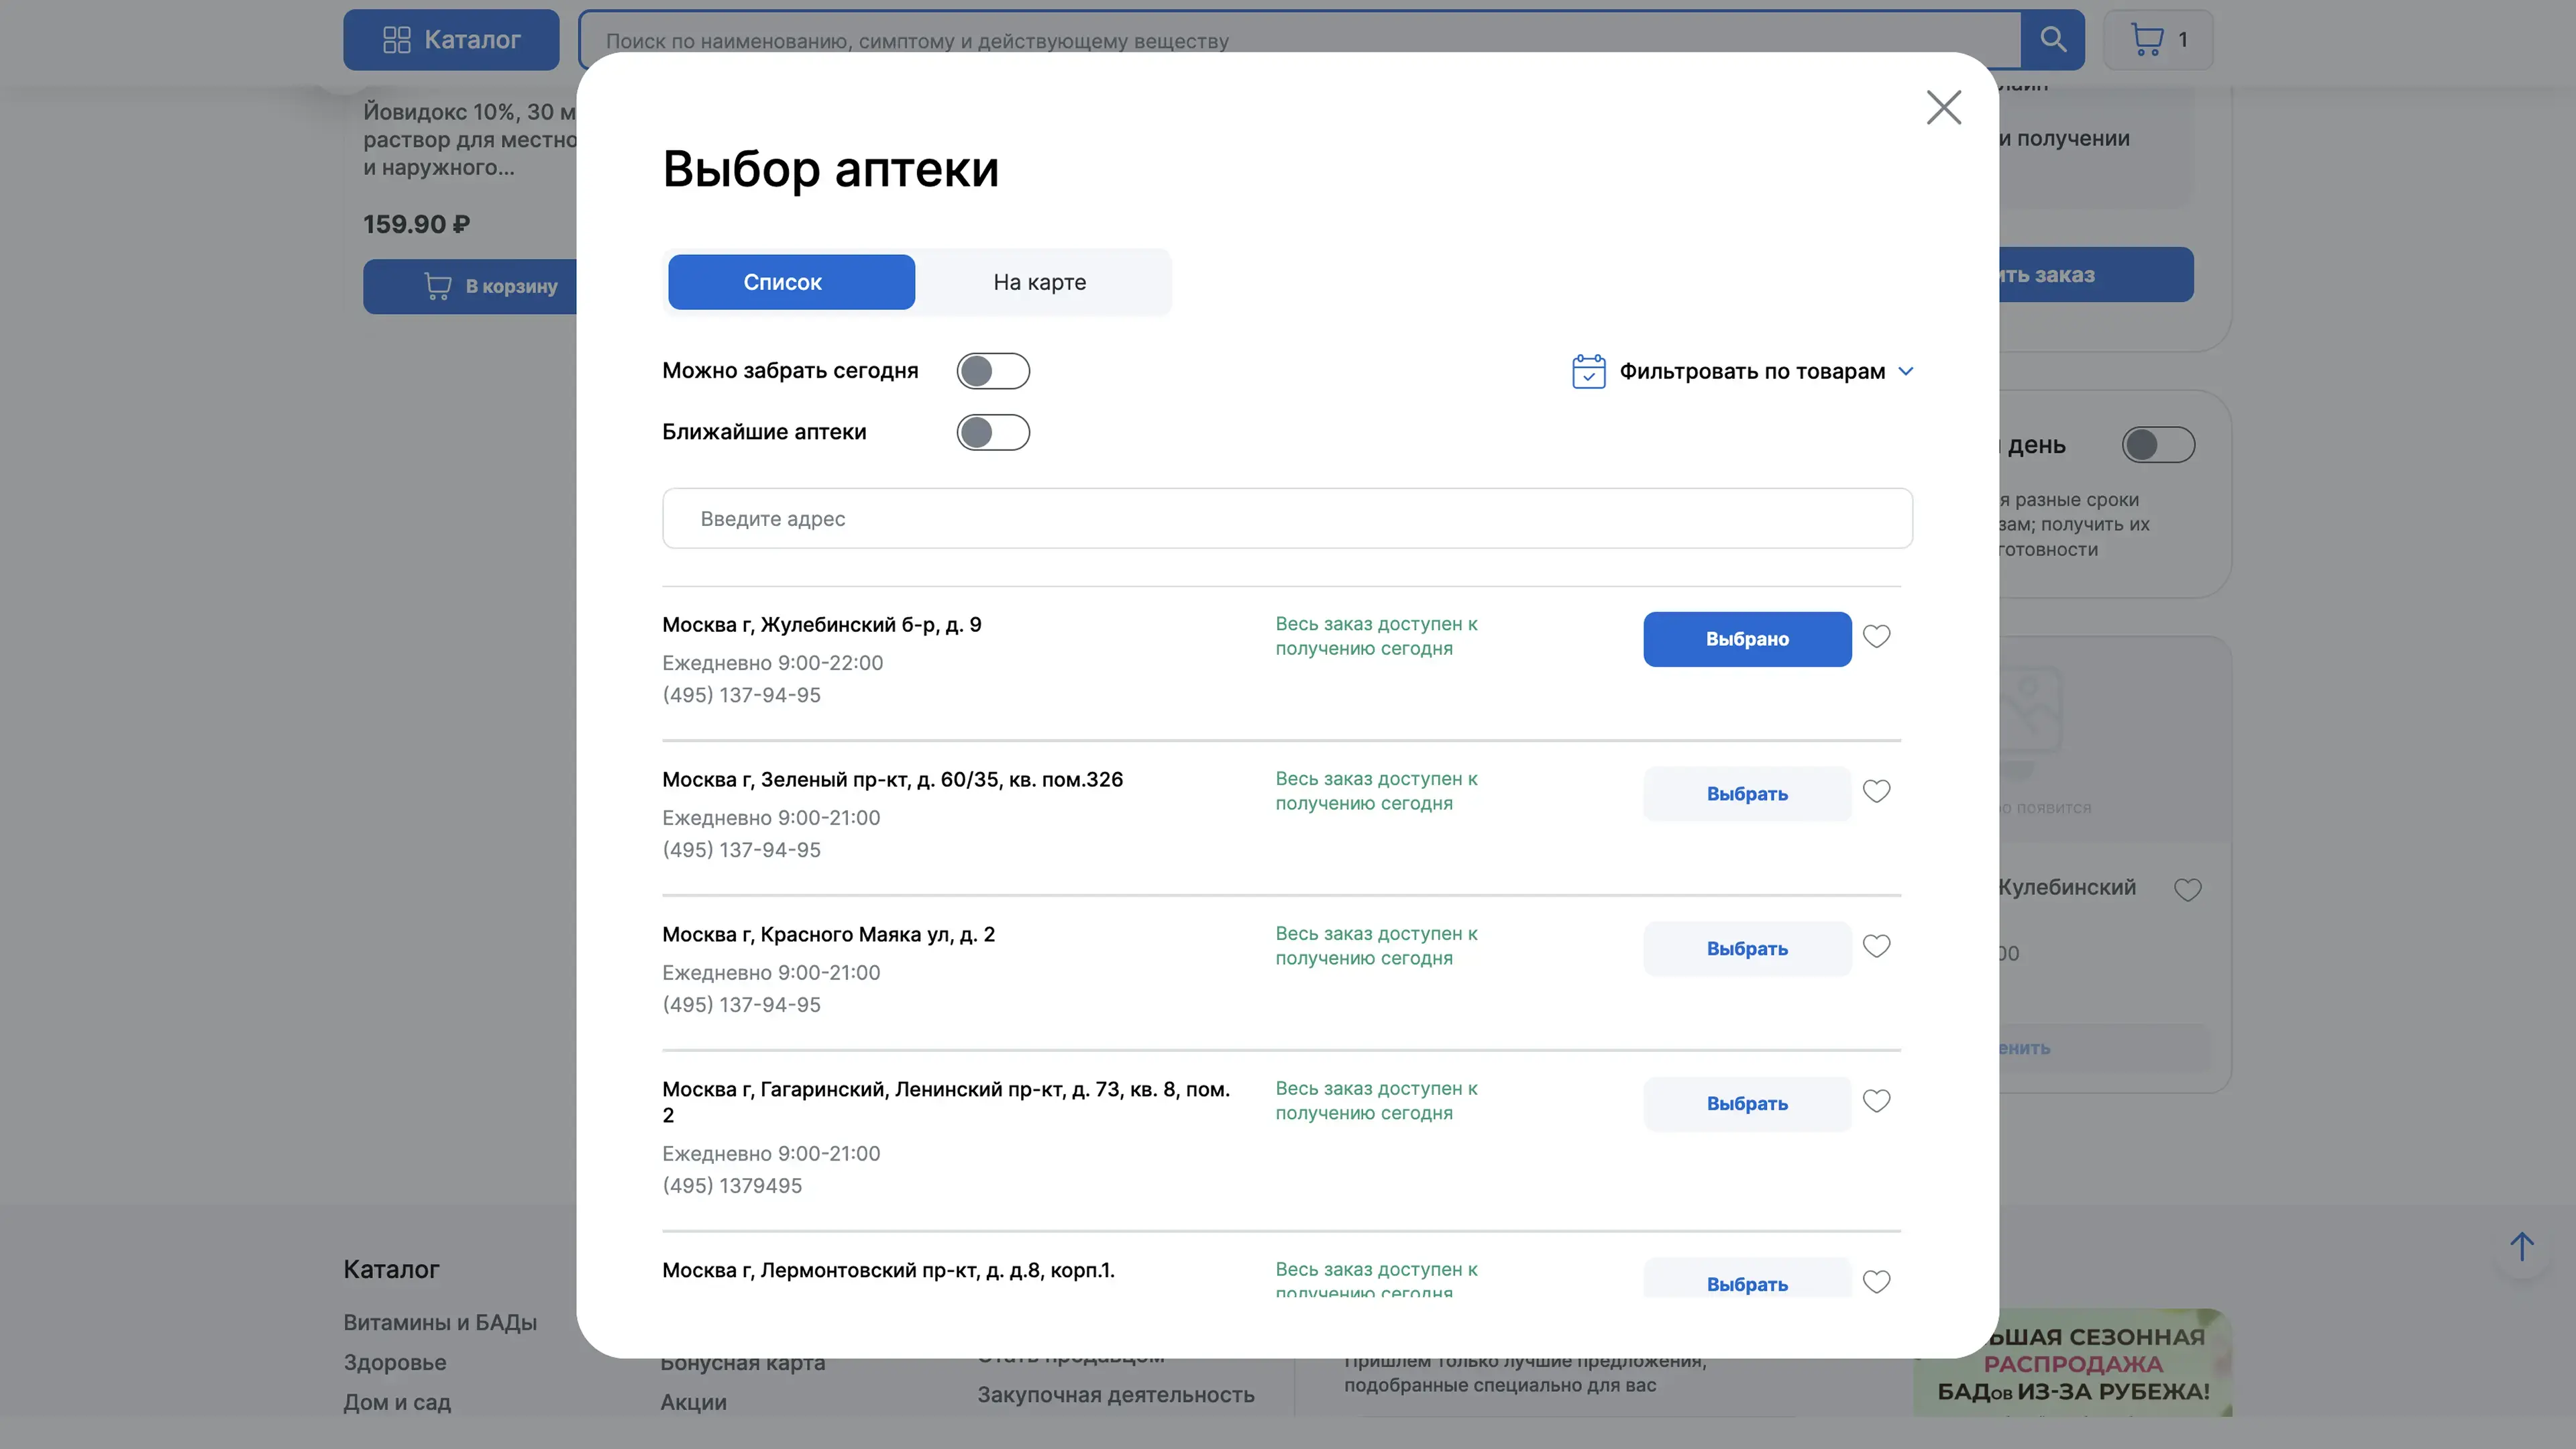
Task: Select the 'Список' tab
Action: 791,282
